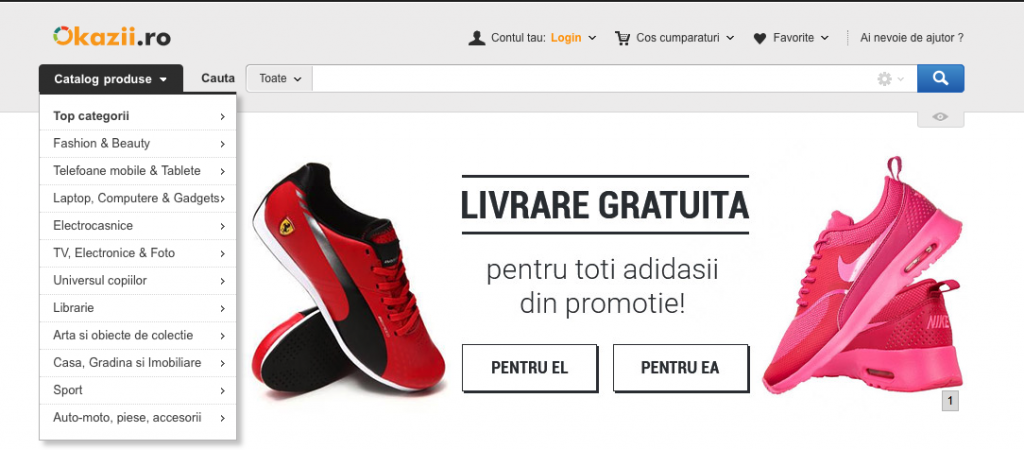Select banner slide indicator 1
The image size is (1024, 450).
tap(950, 400)
